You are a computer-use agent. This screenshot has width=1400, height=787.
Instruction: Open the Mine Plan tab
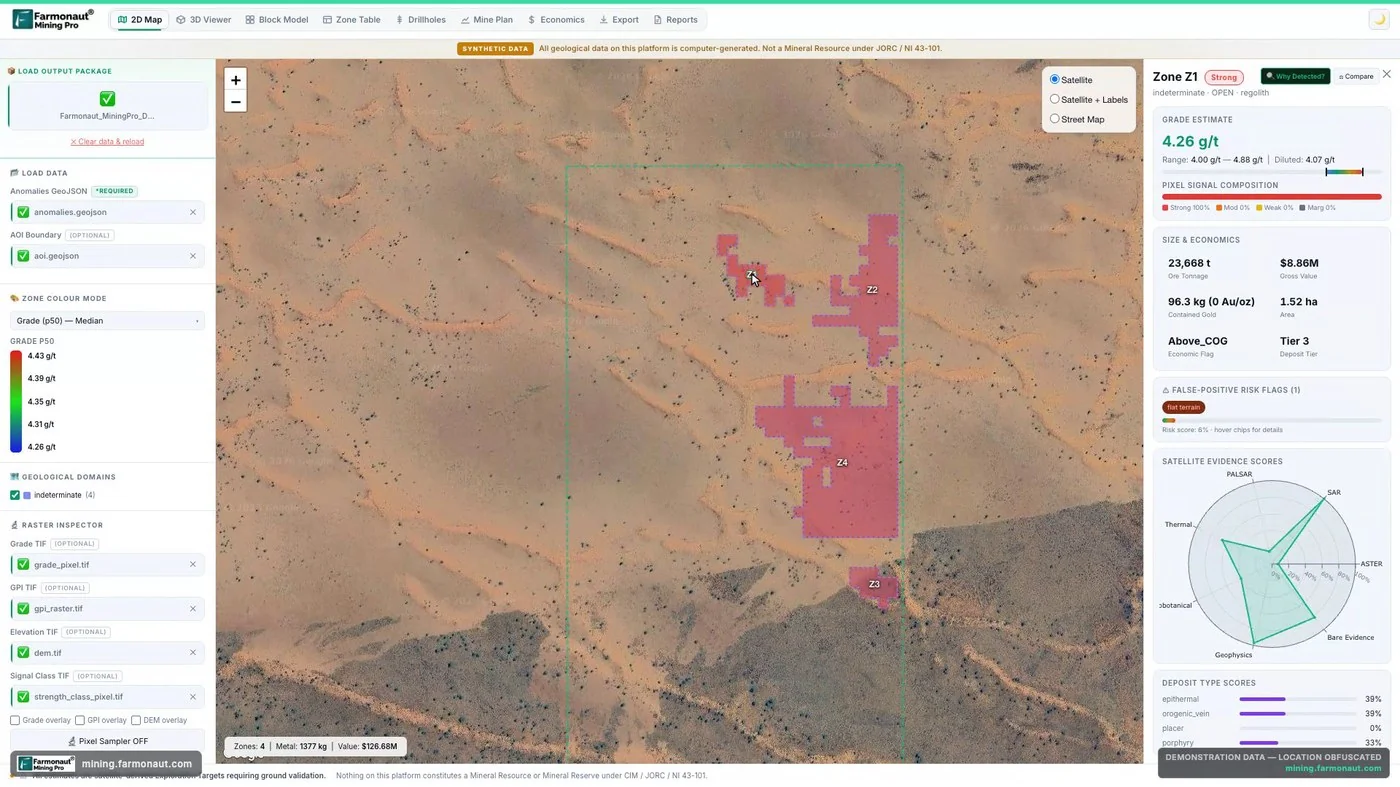[487, 20]
